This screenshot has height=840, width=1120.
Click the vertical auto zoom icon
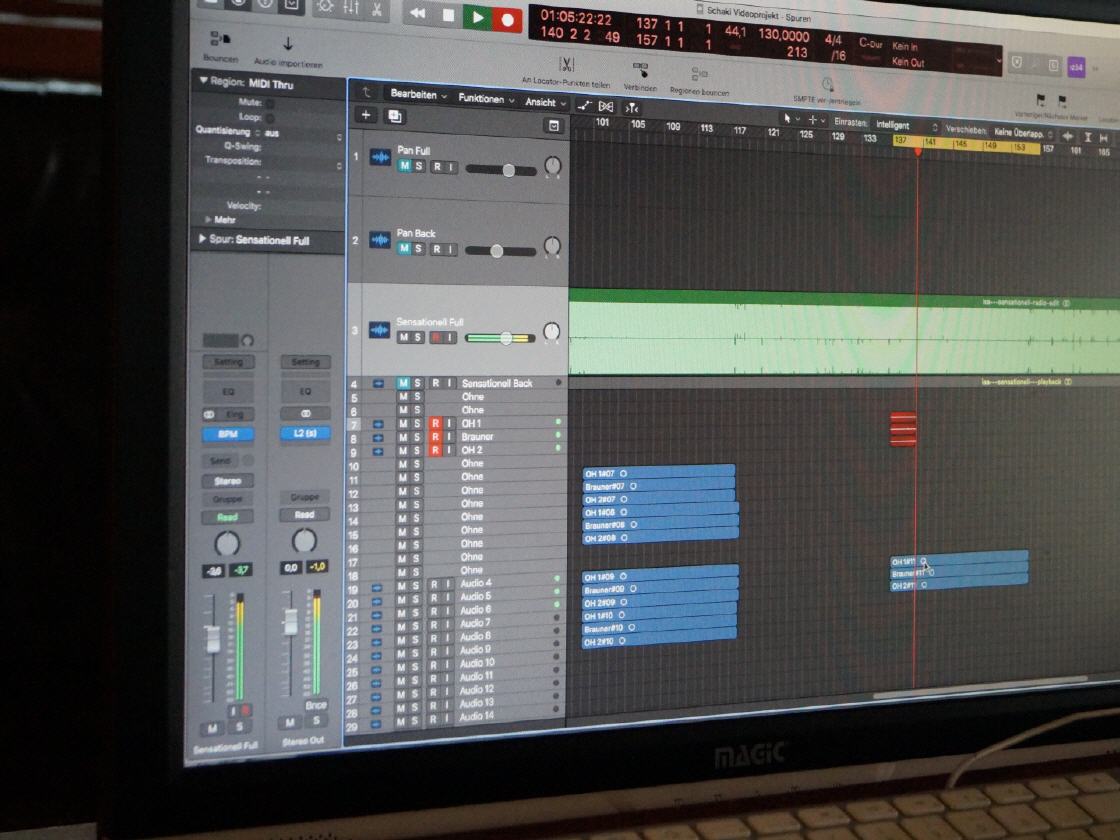coord(1087,137)
